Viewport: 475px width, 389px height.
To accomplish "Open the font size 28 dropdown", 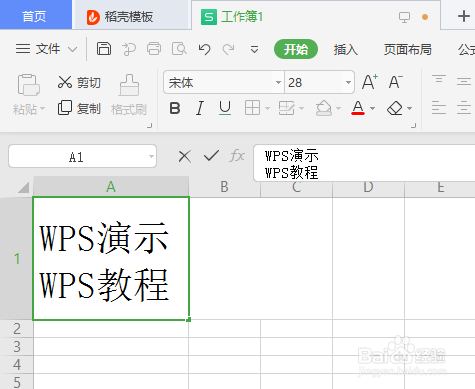I will tap(348, 82).
